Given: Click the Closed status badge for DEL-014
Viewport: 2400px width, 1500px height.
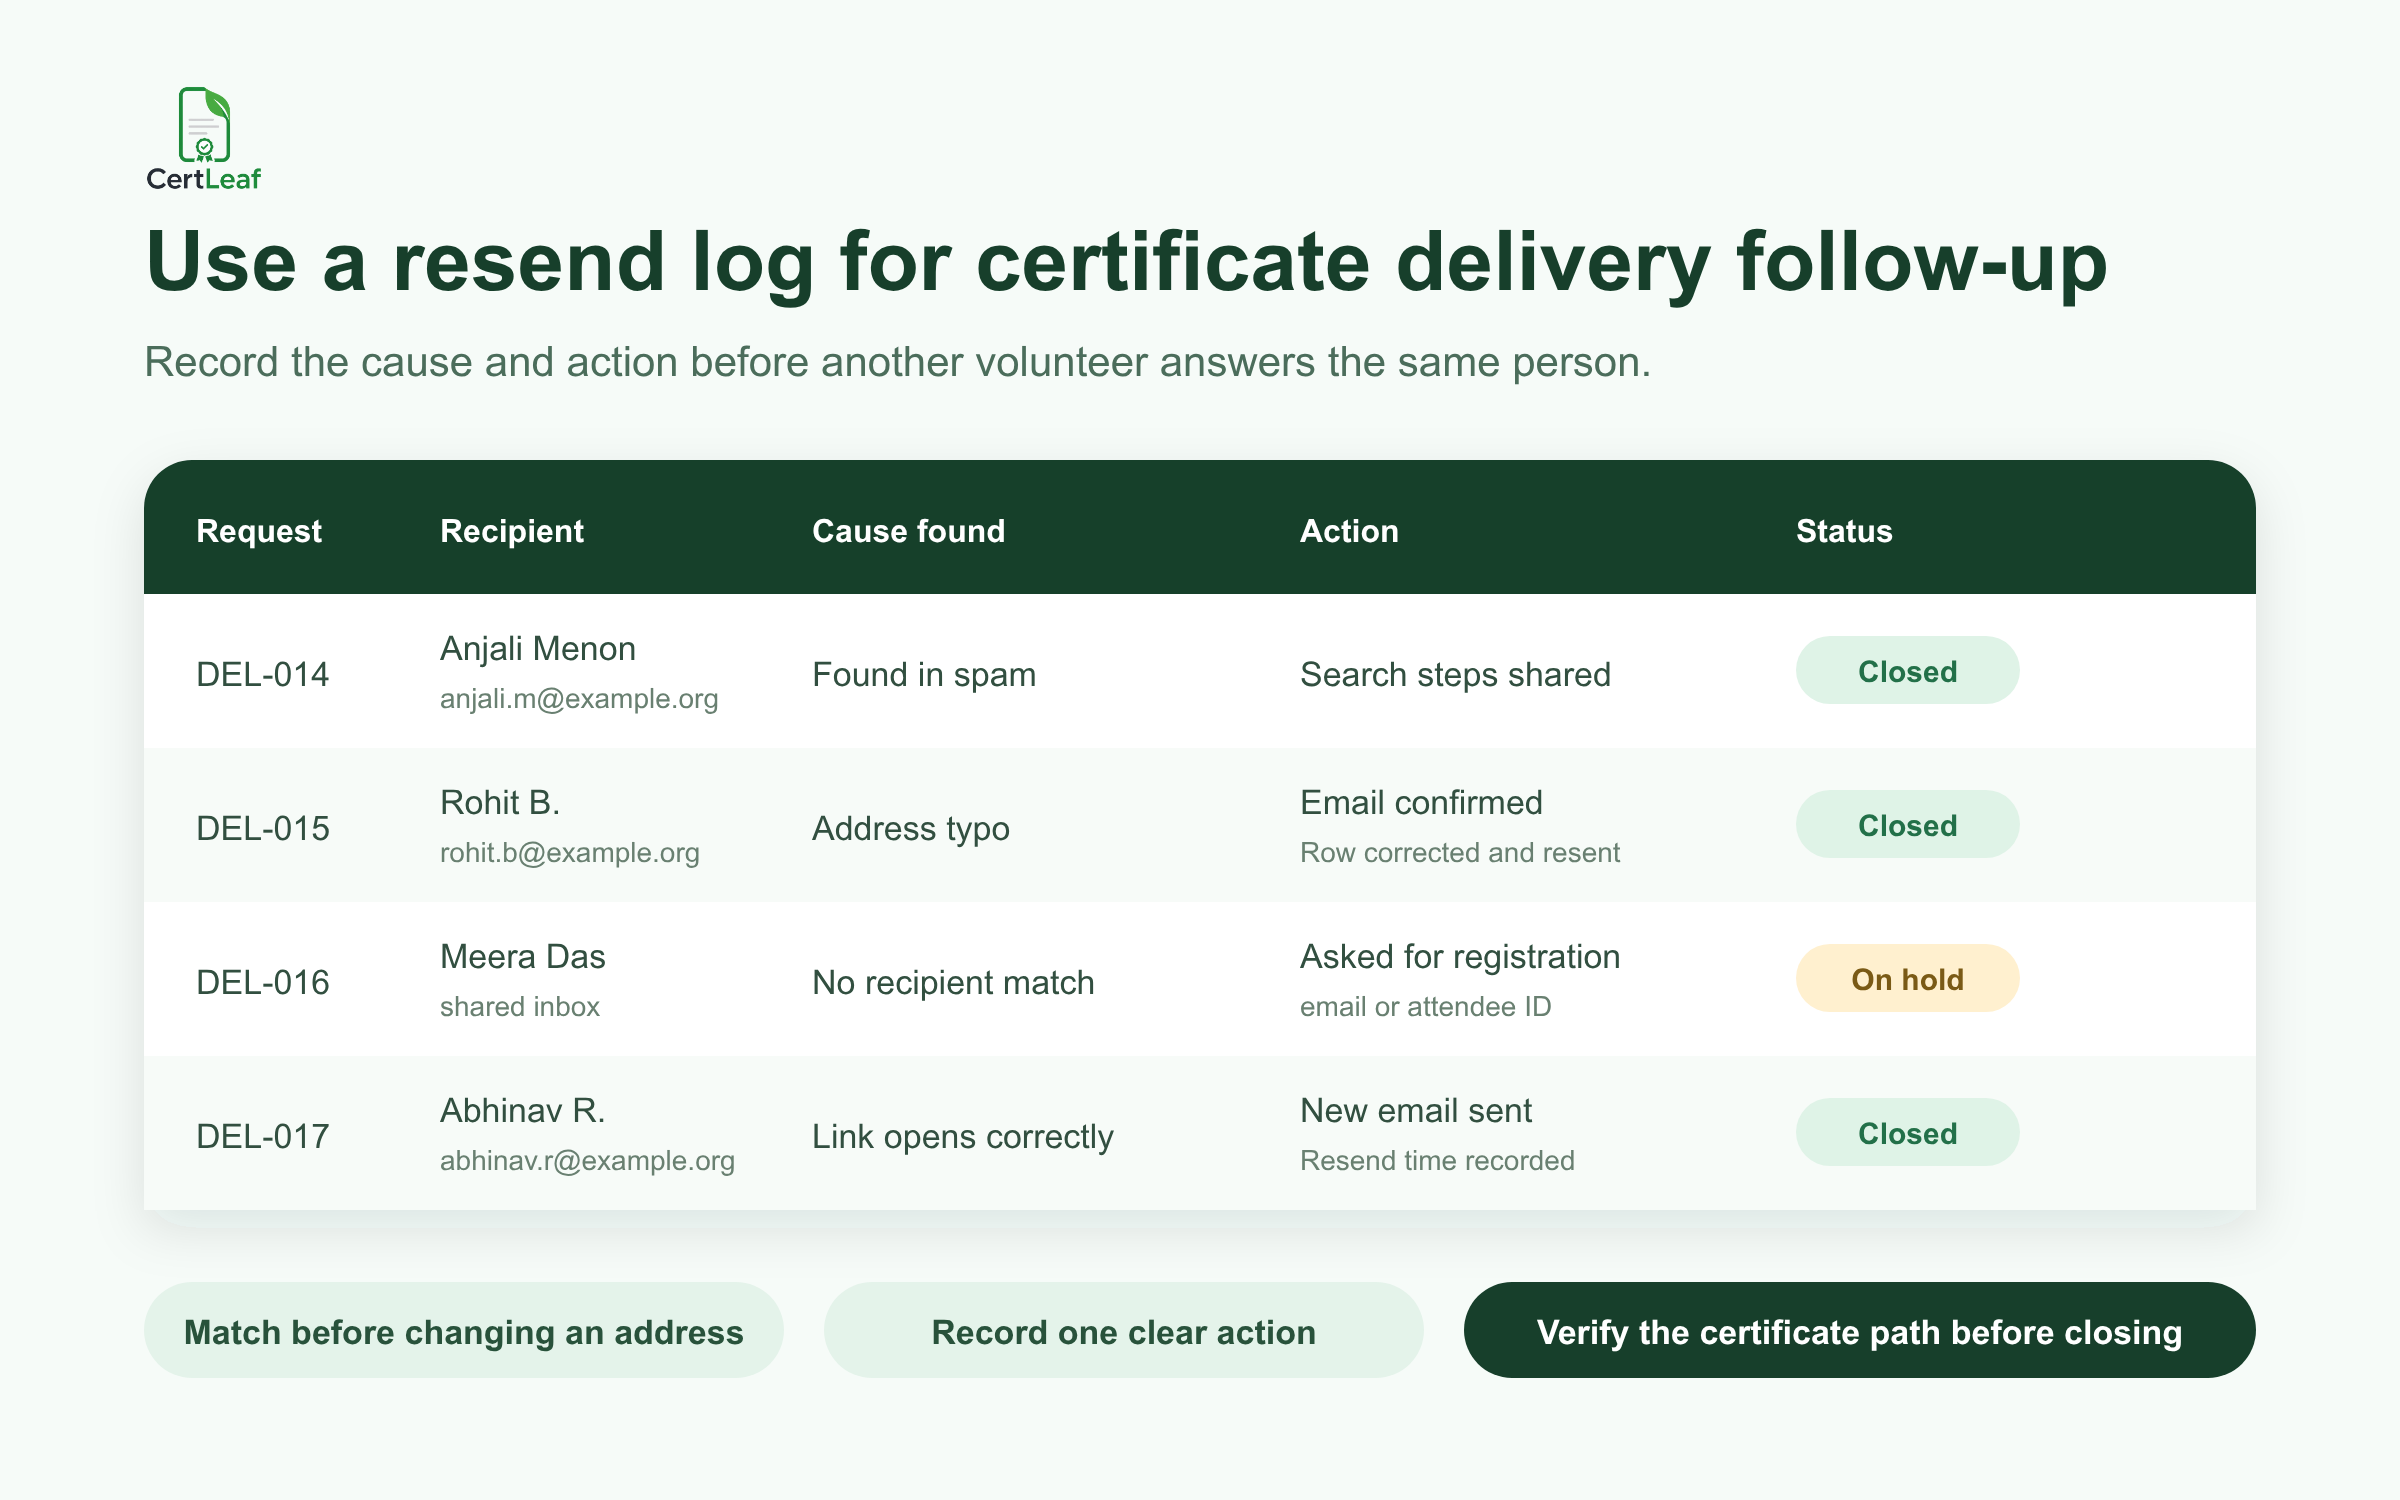Looking at the screenshot, I should [1908, 670].
